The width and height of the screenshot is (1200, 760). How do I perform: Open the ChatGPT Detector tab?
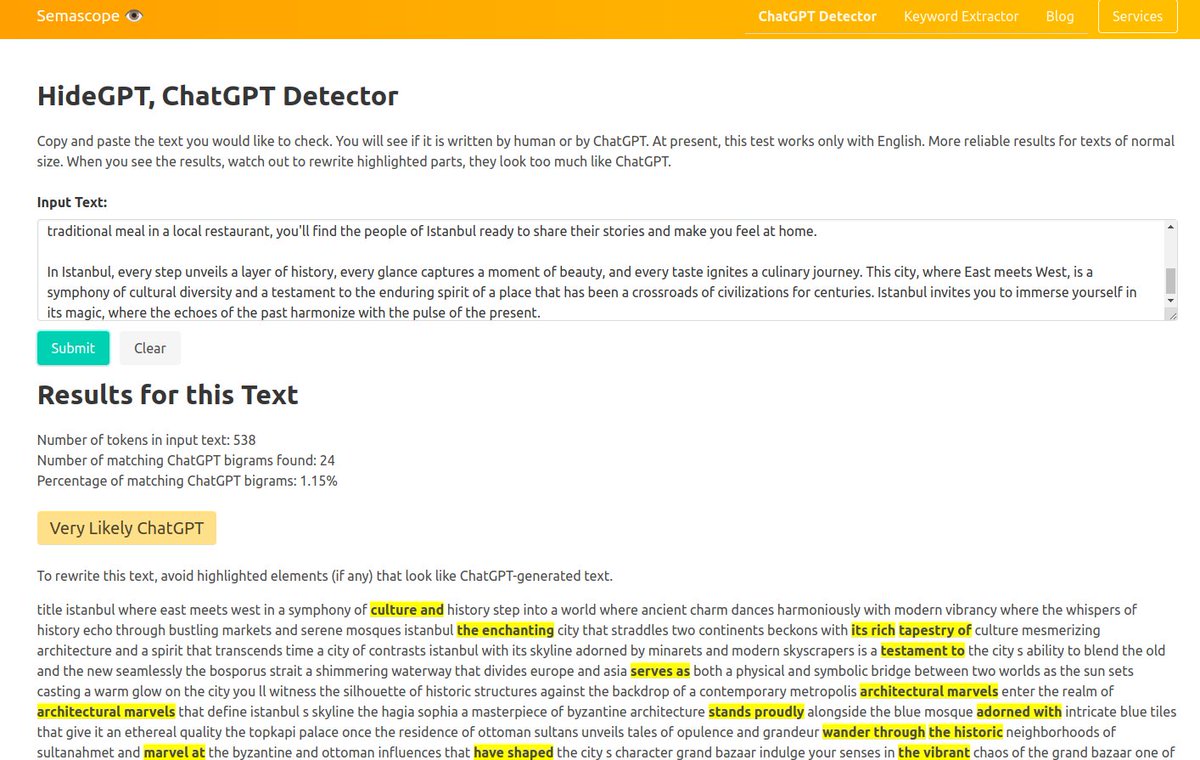(x=817, y=16)
